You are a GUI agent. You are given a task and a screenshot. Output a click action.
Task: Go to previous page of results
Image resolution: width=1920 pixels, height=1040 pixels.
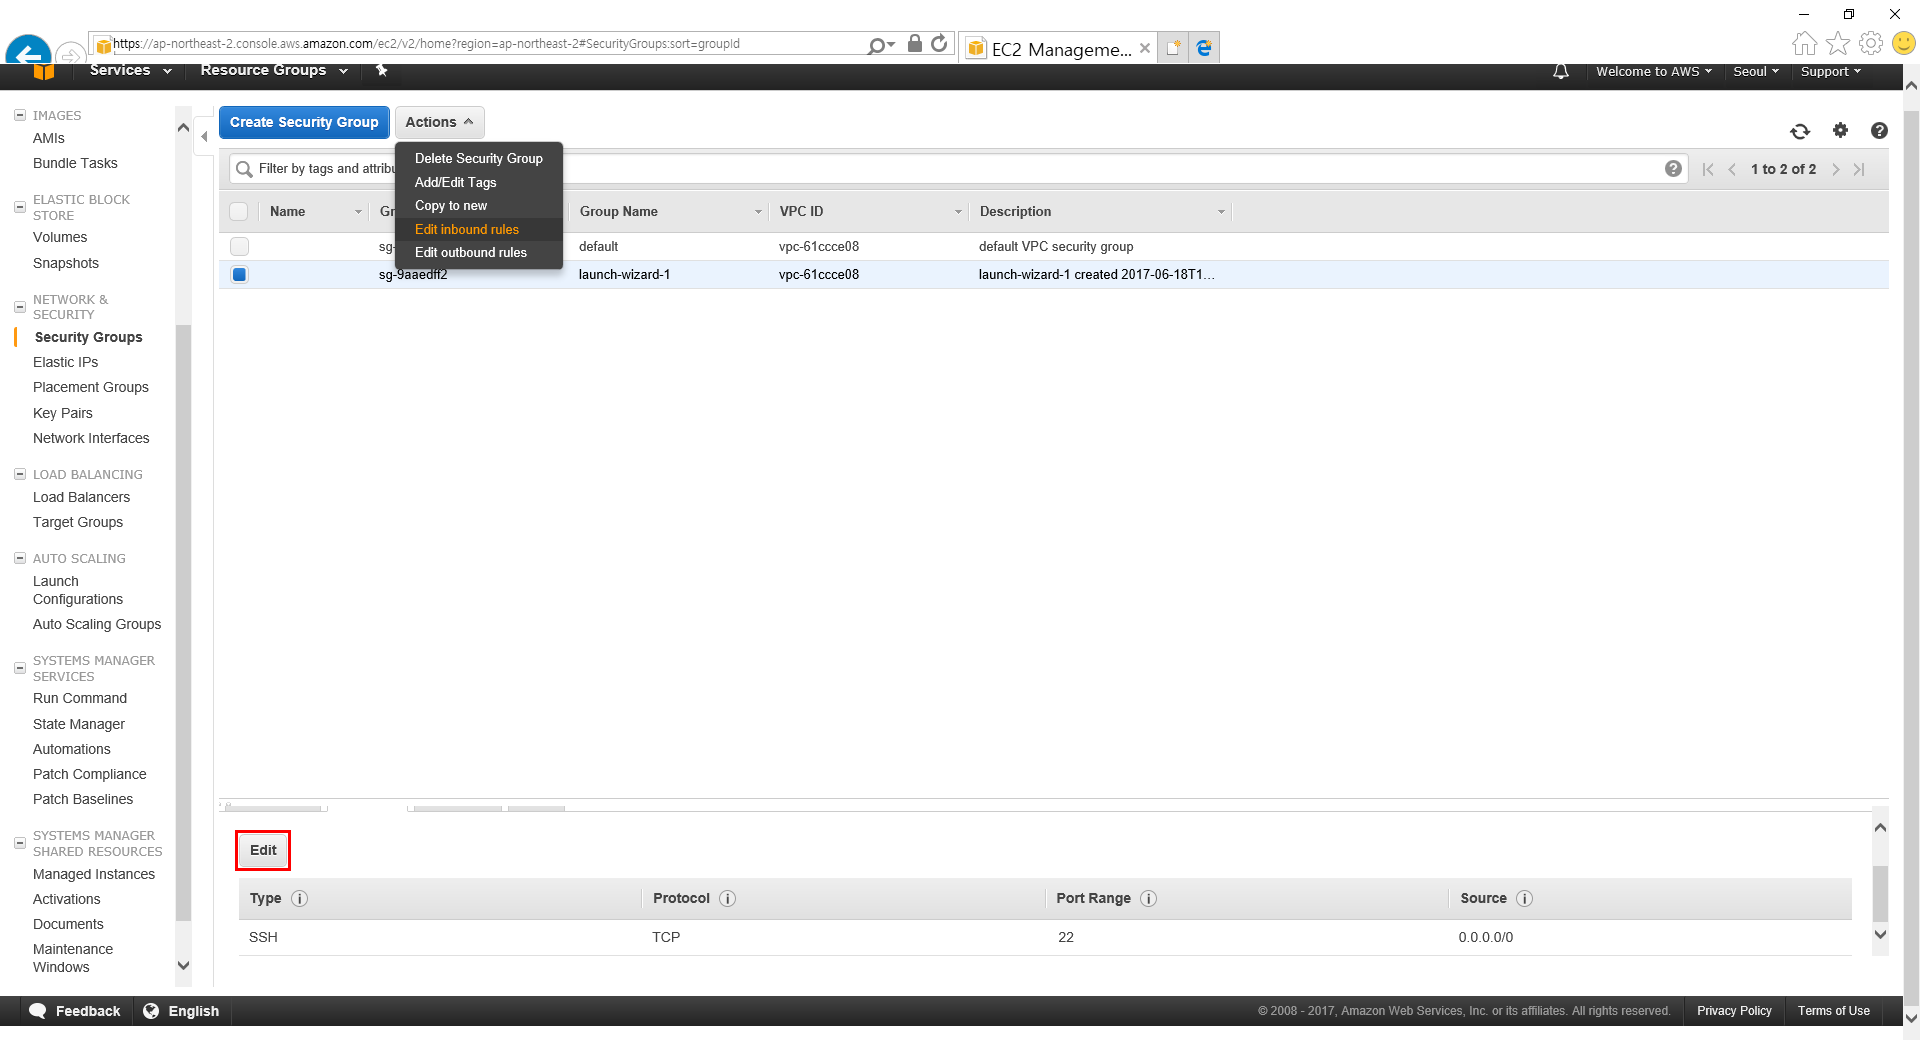(x=1732, y=169)
